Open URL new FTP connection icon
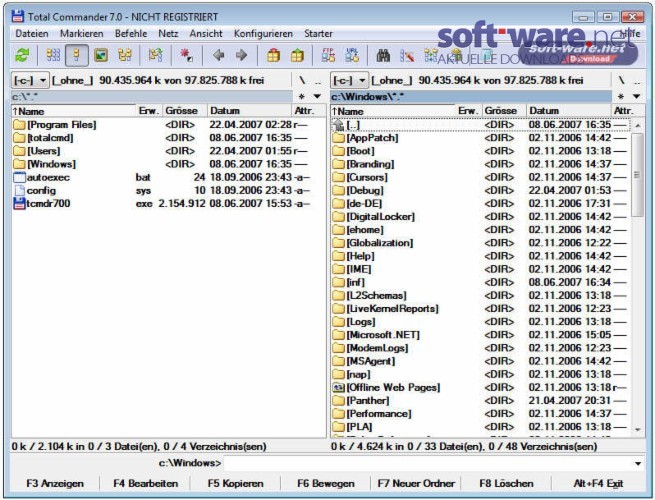The width and height of the screenshot is (655, 500). (x=352, y=55)
